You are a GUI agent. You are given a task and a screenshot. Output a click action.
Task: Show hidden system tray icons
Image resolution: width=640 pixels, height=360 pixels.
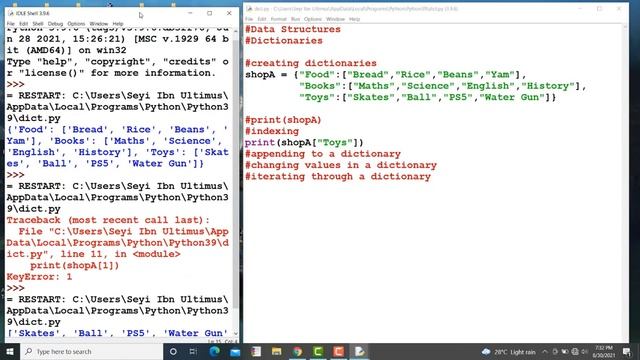pos(545,351)
